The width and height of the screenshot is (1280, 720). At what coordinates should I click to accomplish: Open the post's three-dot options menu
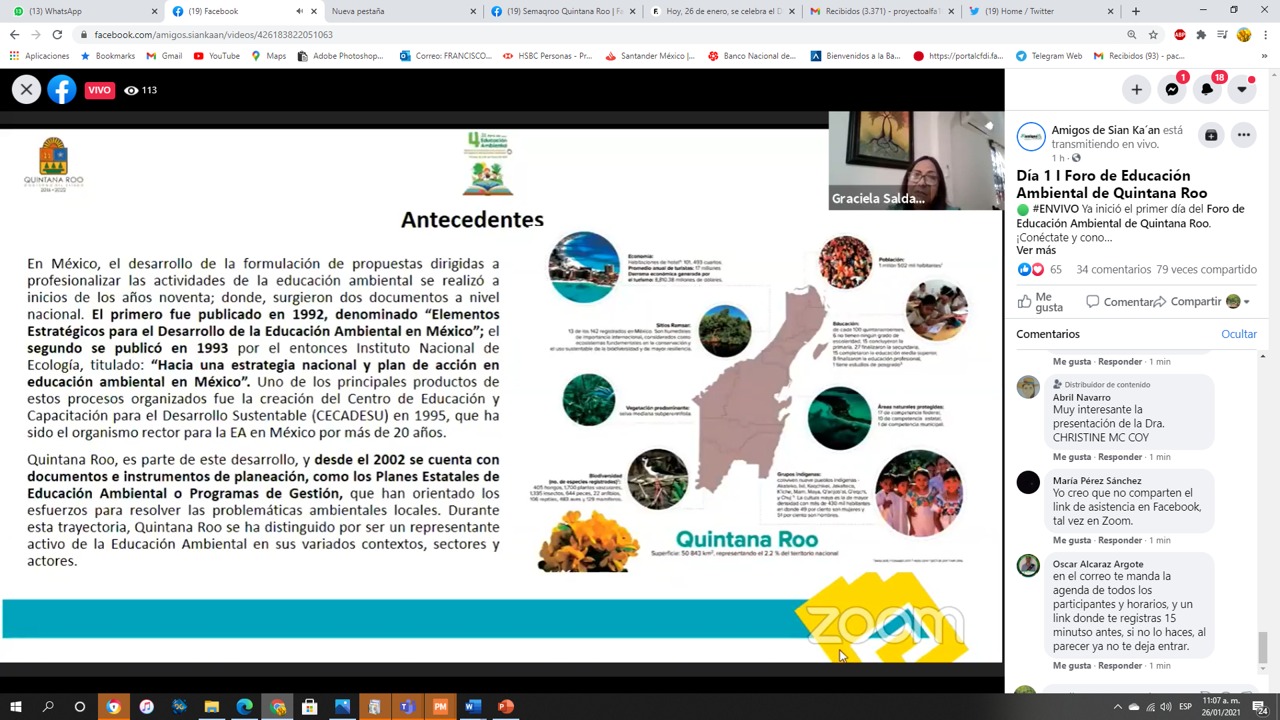(x=1243, y=135)
